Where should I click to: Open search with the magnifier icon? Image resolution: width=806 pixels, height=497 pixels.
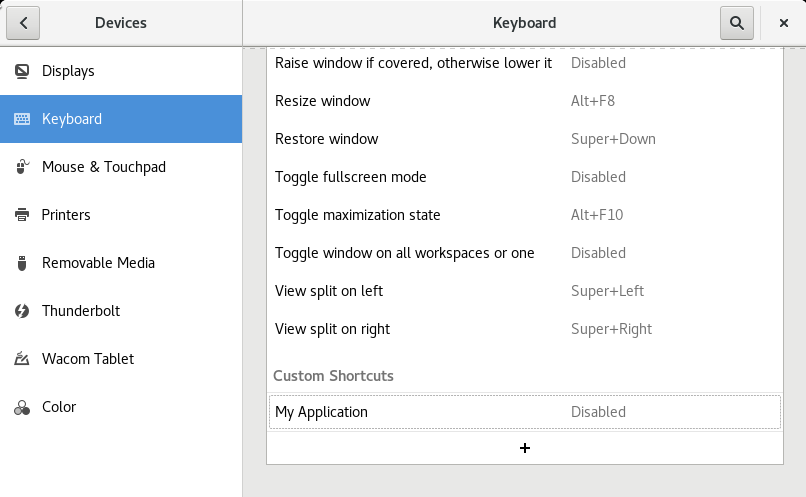click(x=736, y=22)
